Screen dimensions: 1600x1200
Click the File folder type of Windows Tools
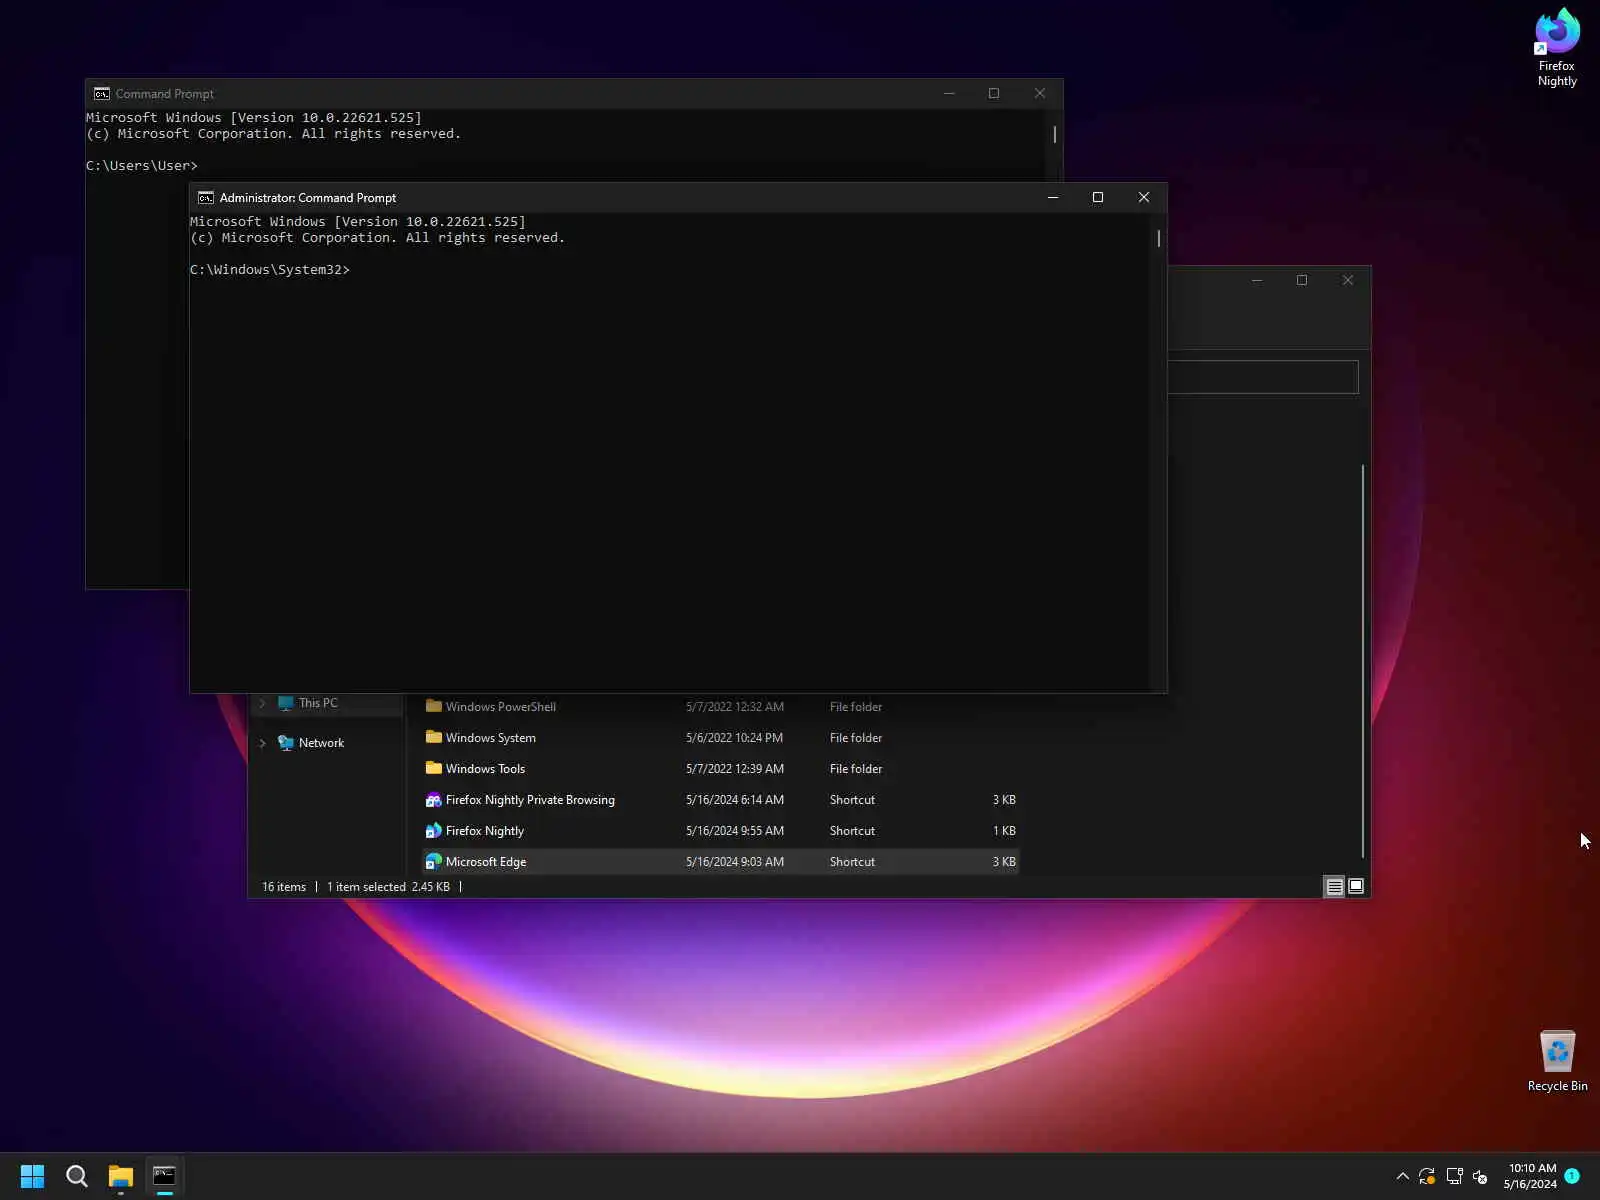click(x=856, y=769)
